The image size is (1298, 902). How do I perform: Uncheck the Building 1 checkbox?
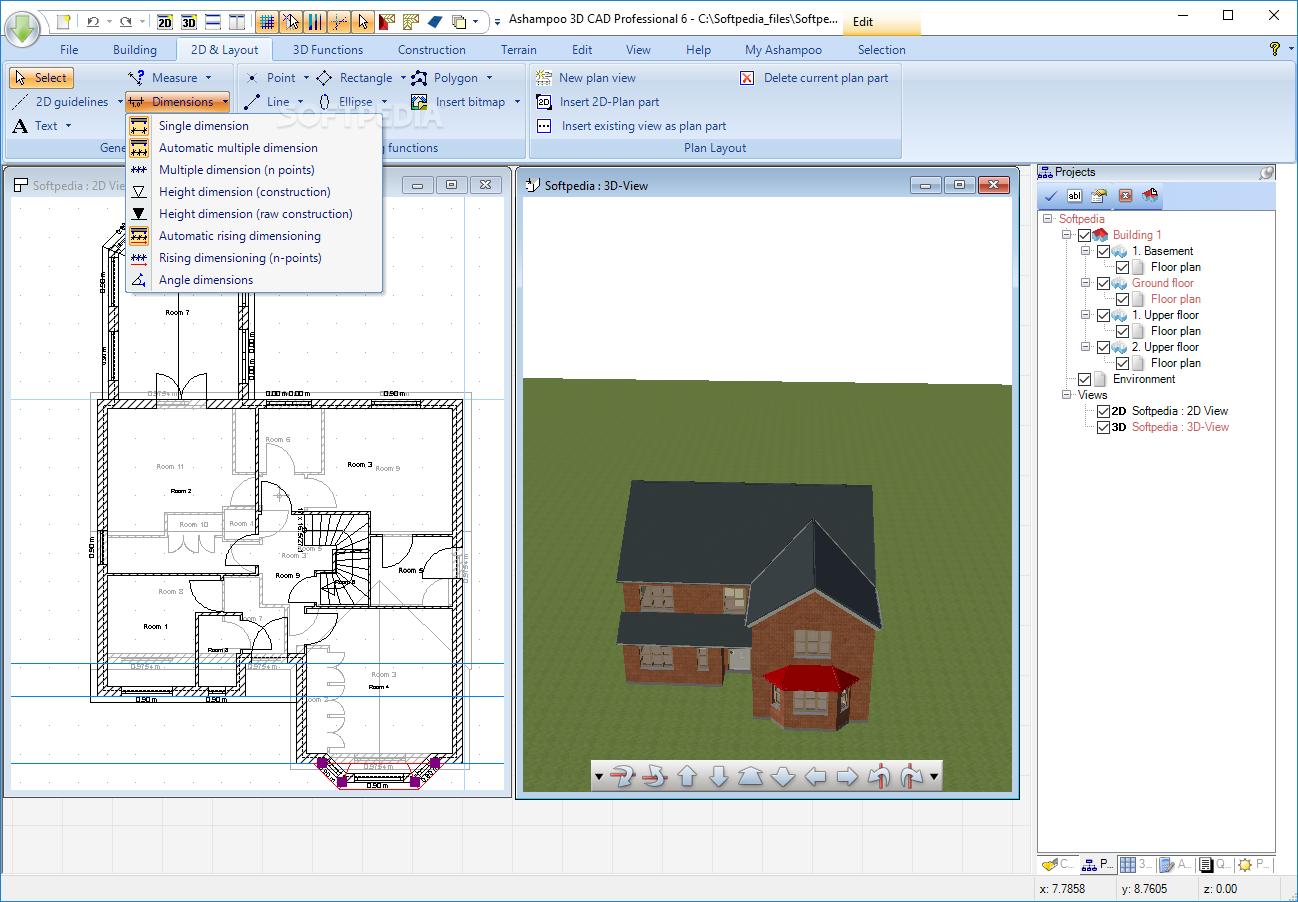(x=1085, y=235)
